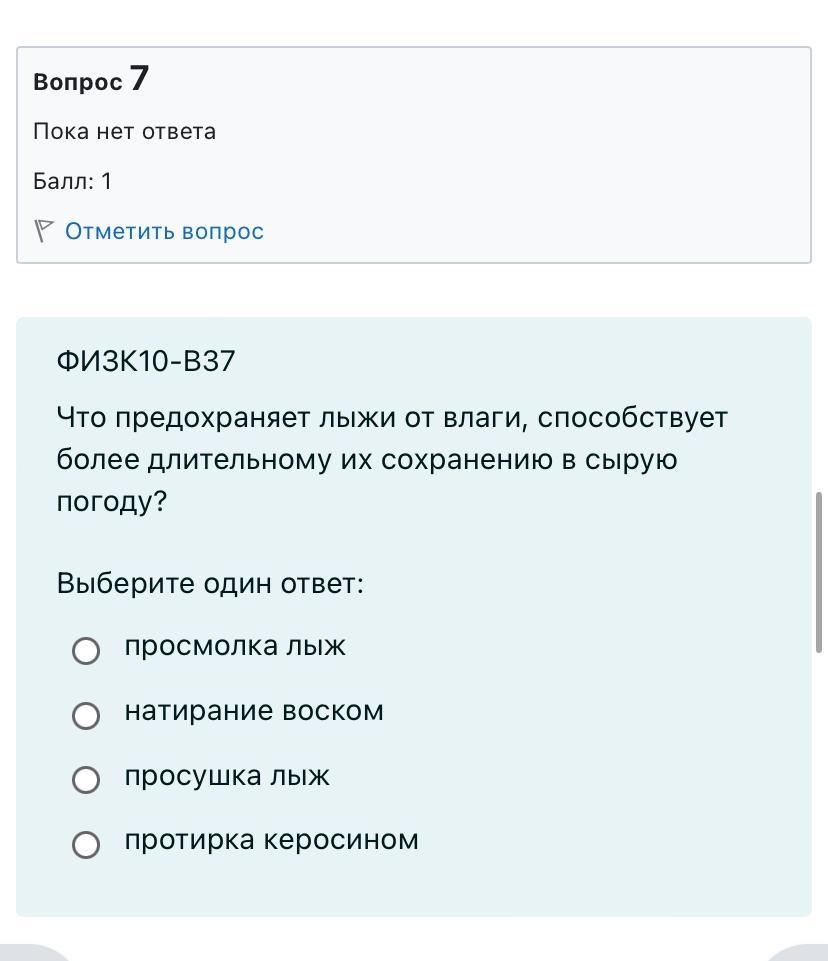Select the просмолка лыж radio button

86,651
